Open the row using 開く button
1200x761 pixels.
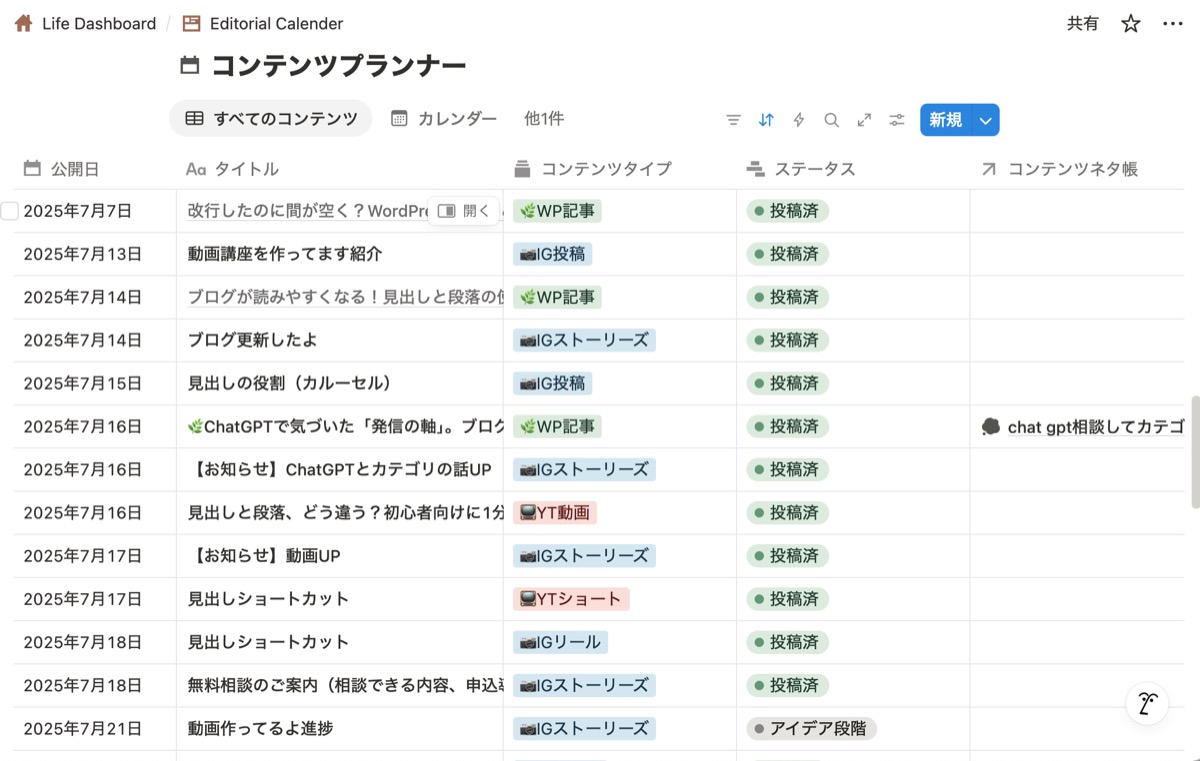(x=464, y=211)
